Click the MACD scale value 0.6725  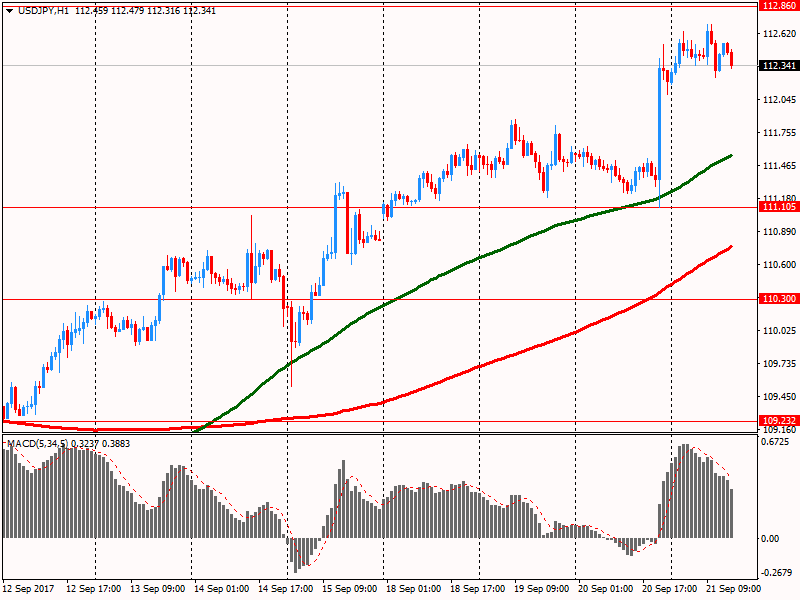(x=775, y=442)
